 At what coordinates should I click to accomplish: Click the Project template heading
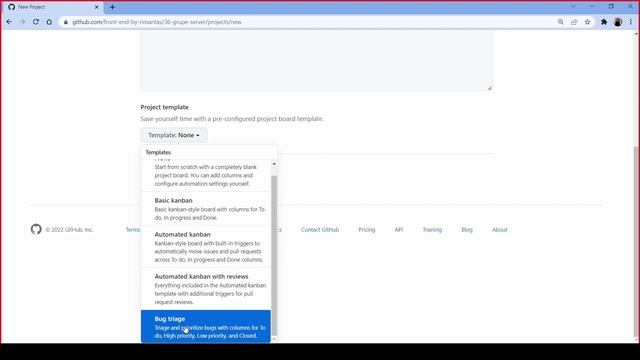point(164,107)
